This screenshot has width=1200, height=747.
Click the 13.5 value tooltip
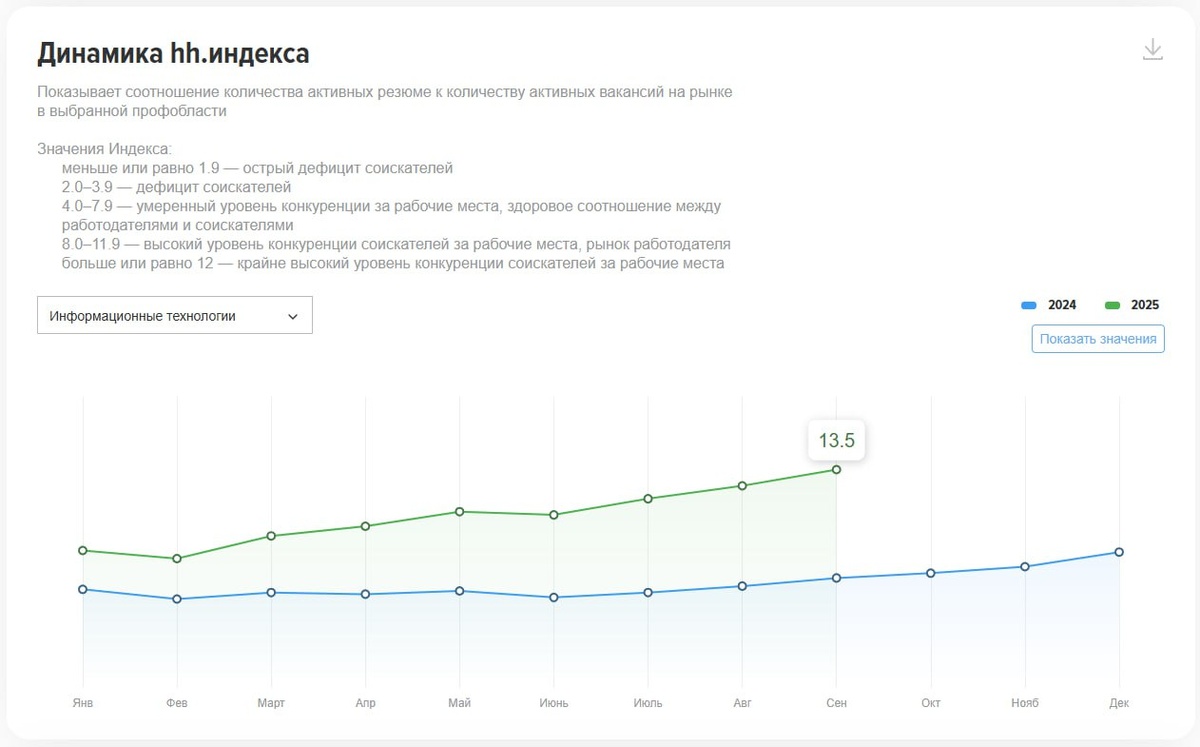tap(836, 440)
